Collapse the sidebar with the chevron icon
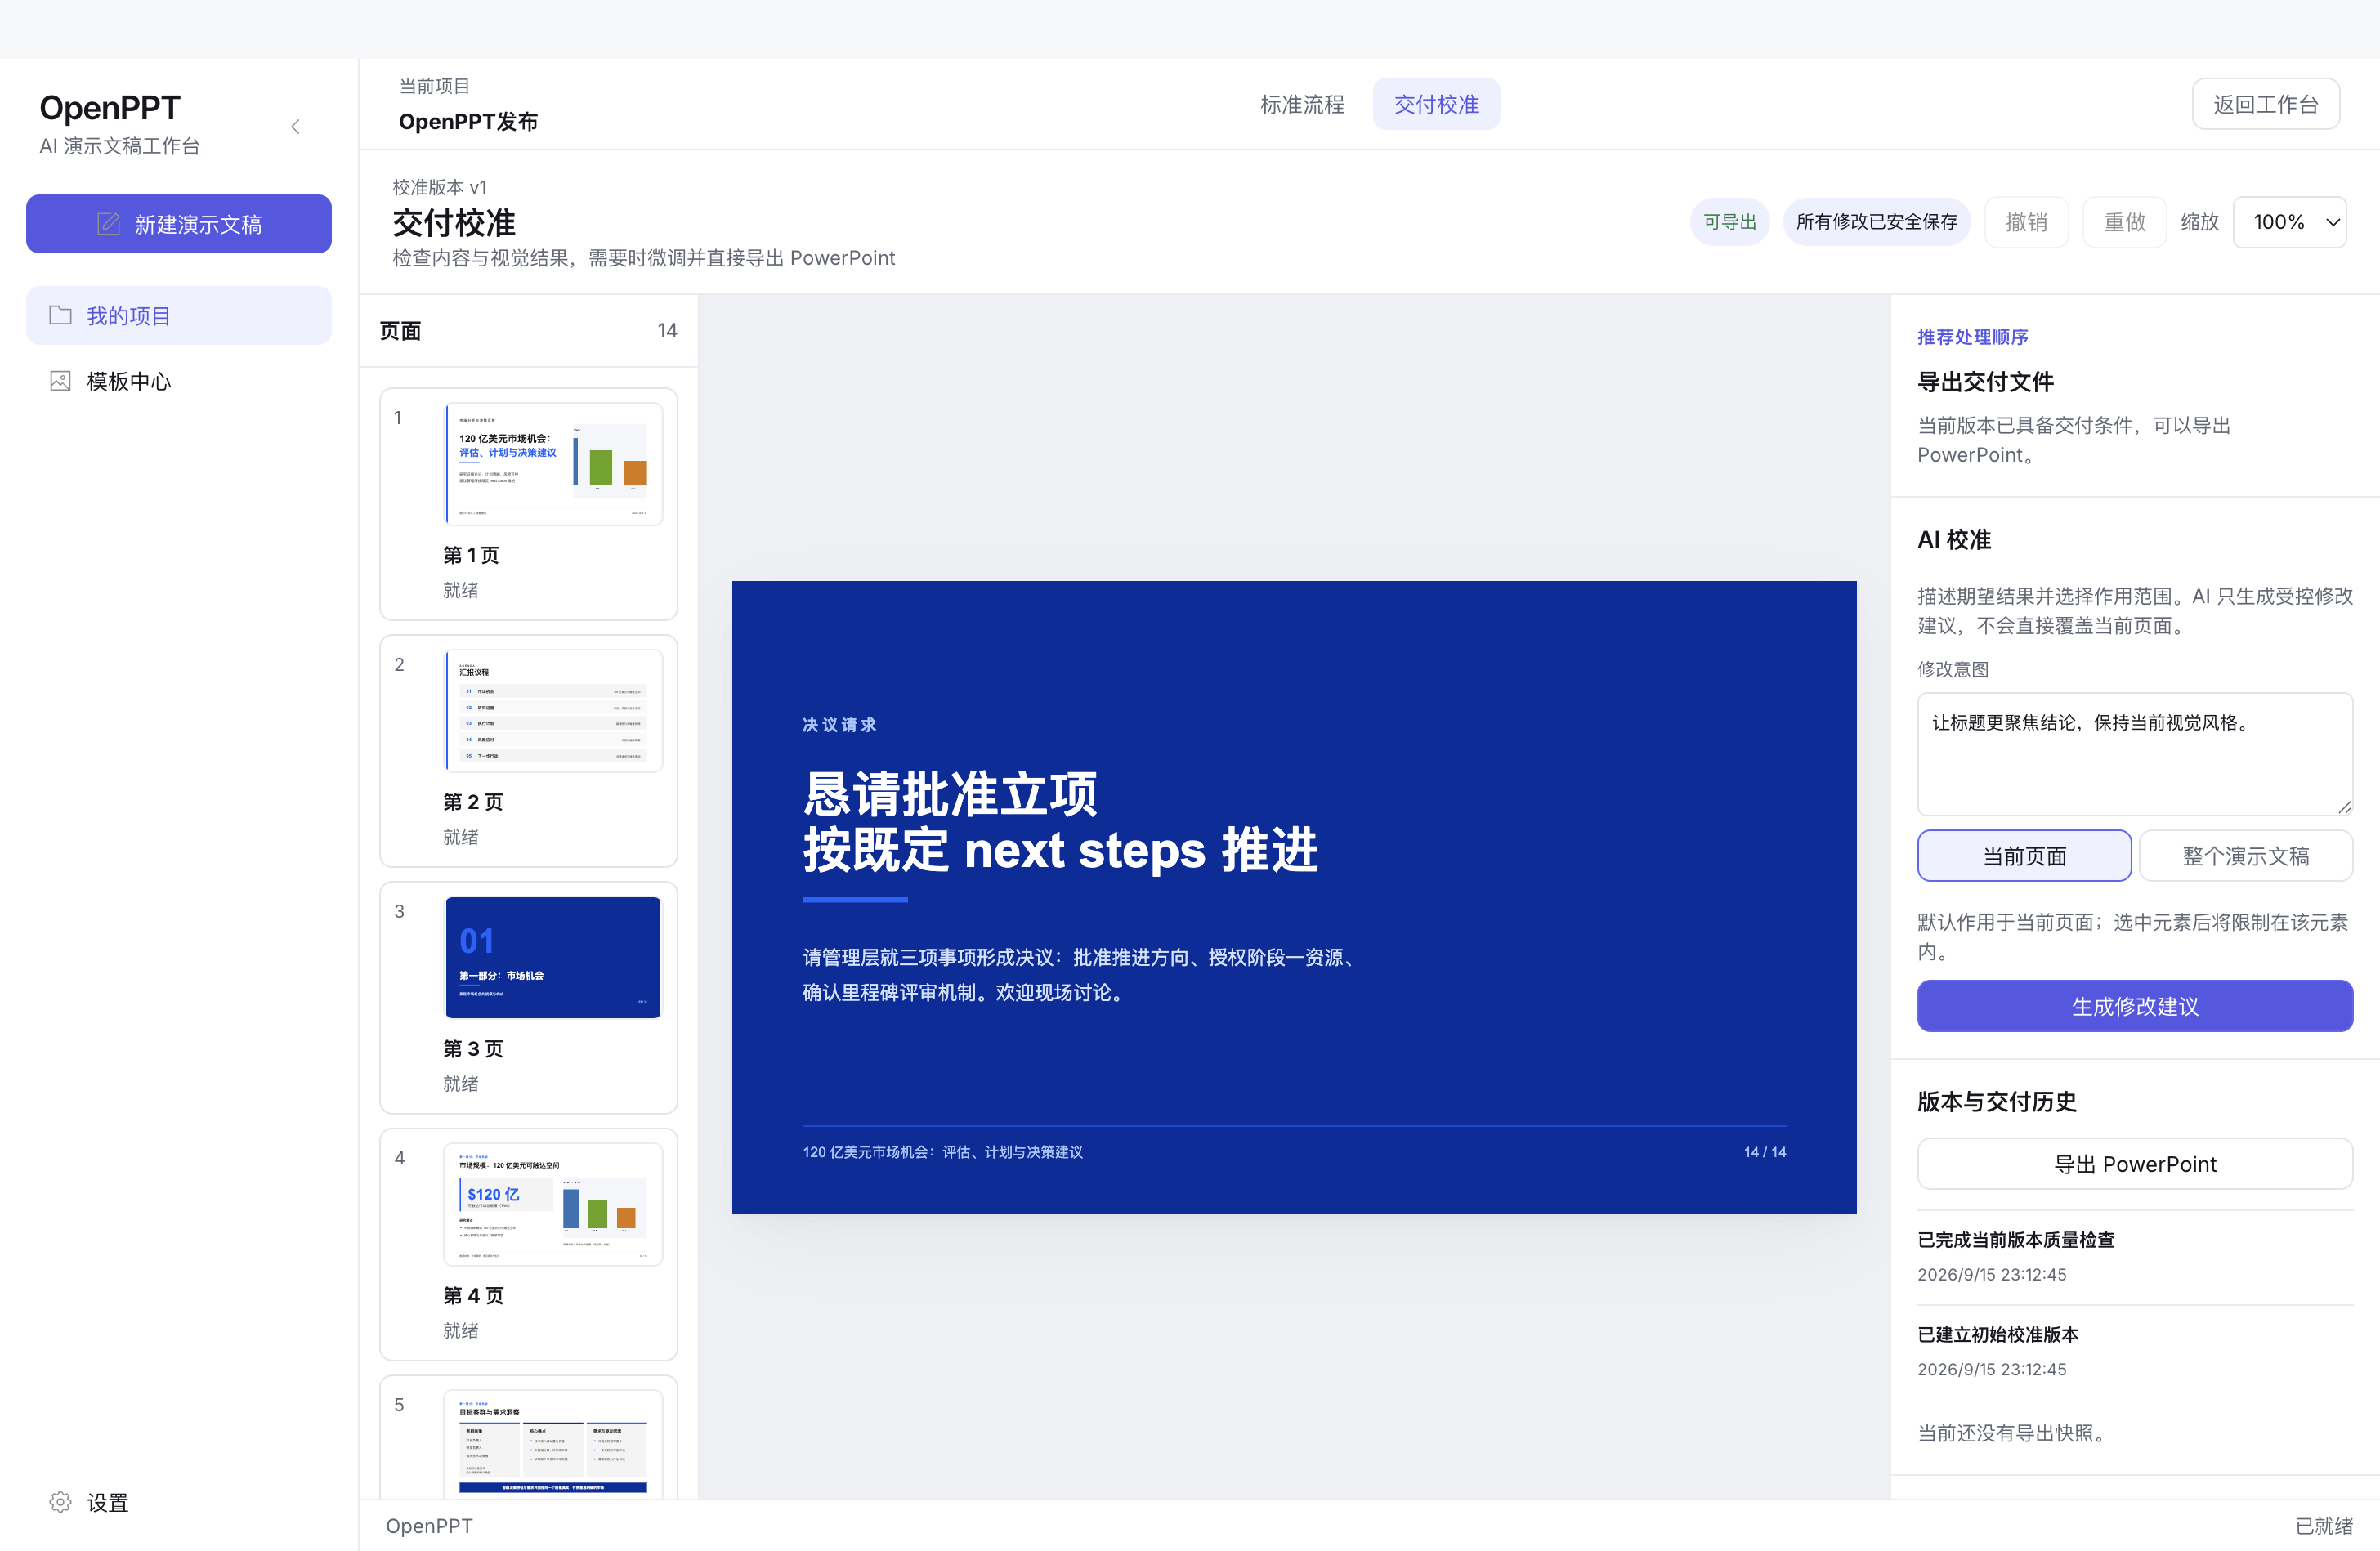Image resolution: width=2380 pixels, height=1551 pixels. coord(295,127)
